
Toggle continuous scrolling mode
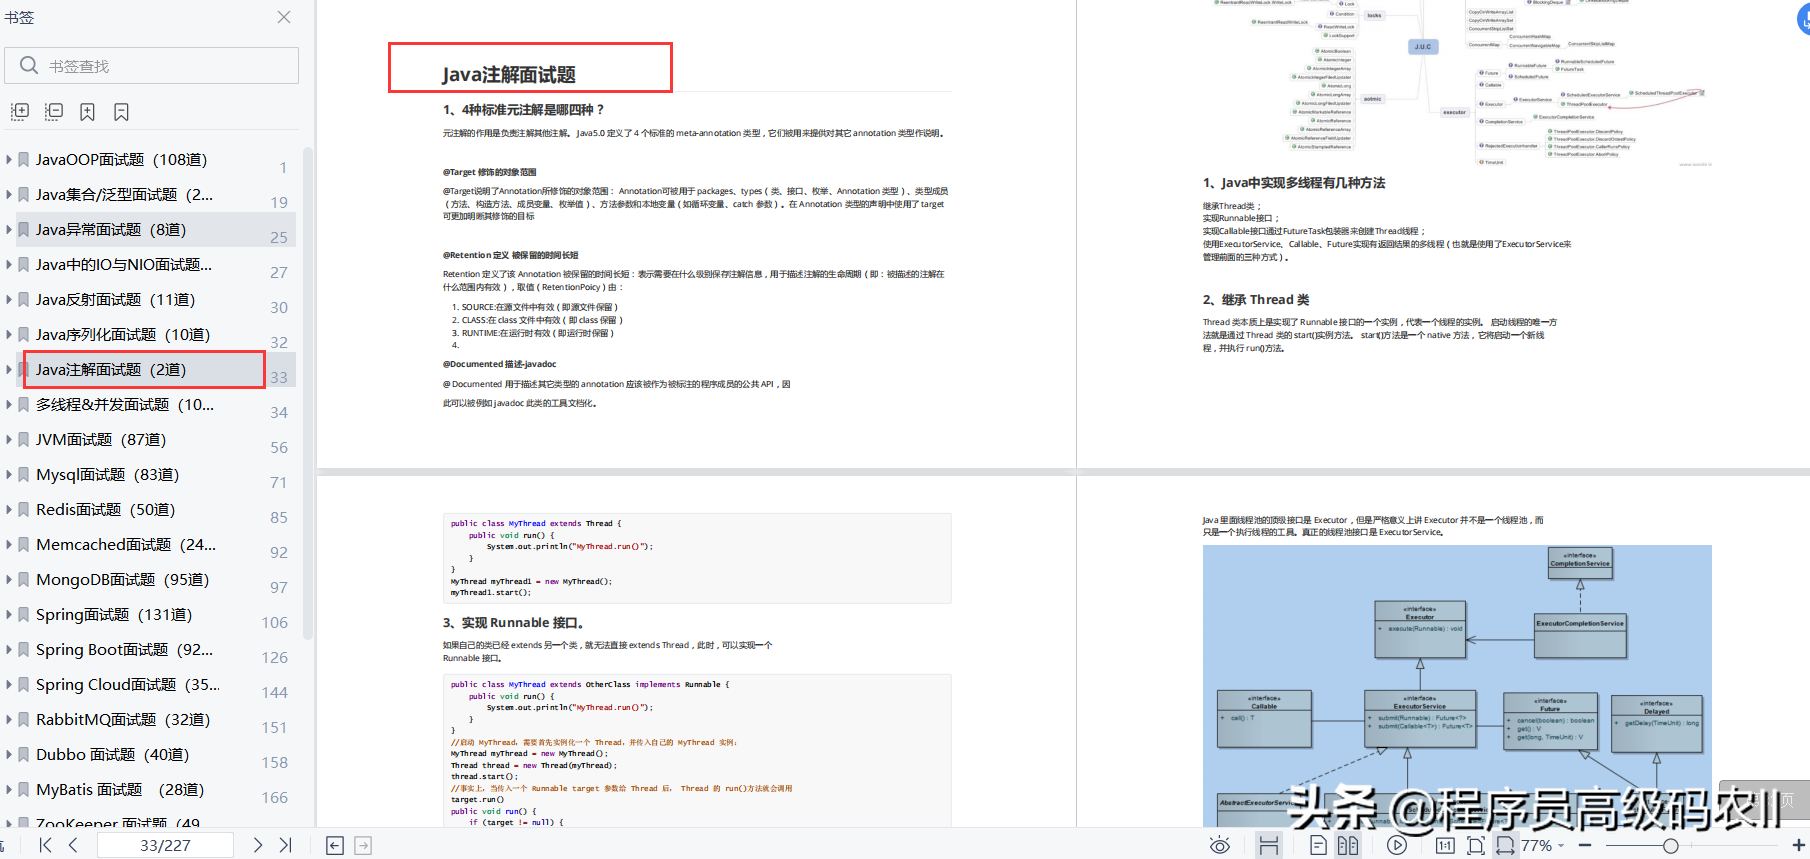pyautogui.click(x=1269, y=846)
